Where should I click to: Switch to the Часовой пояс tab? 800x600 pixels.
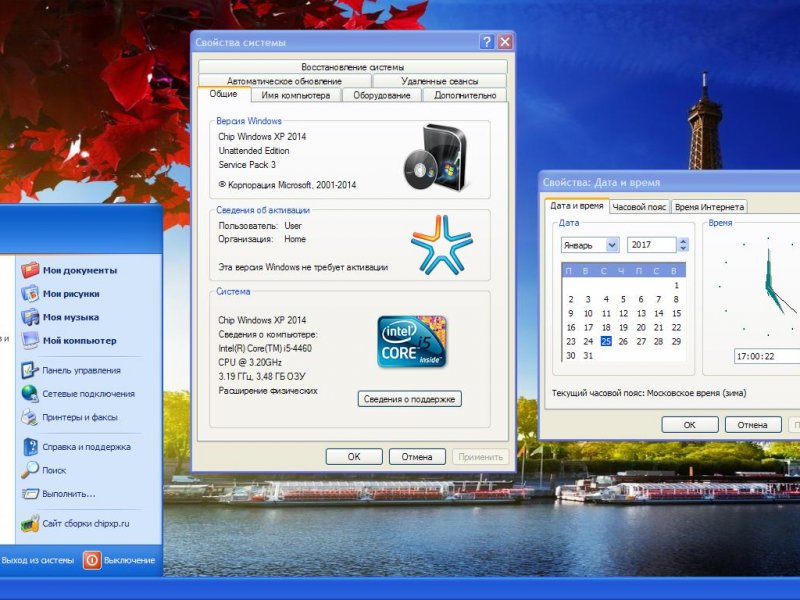[639, 207]
